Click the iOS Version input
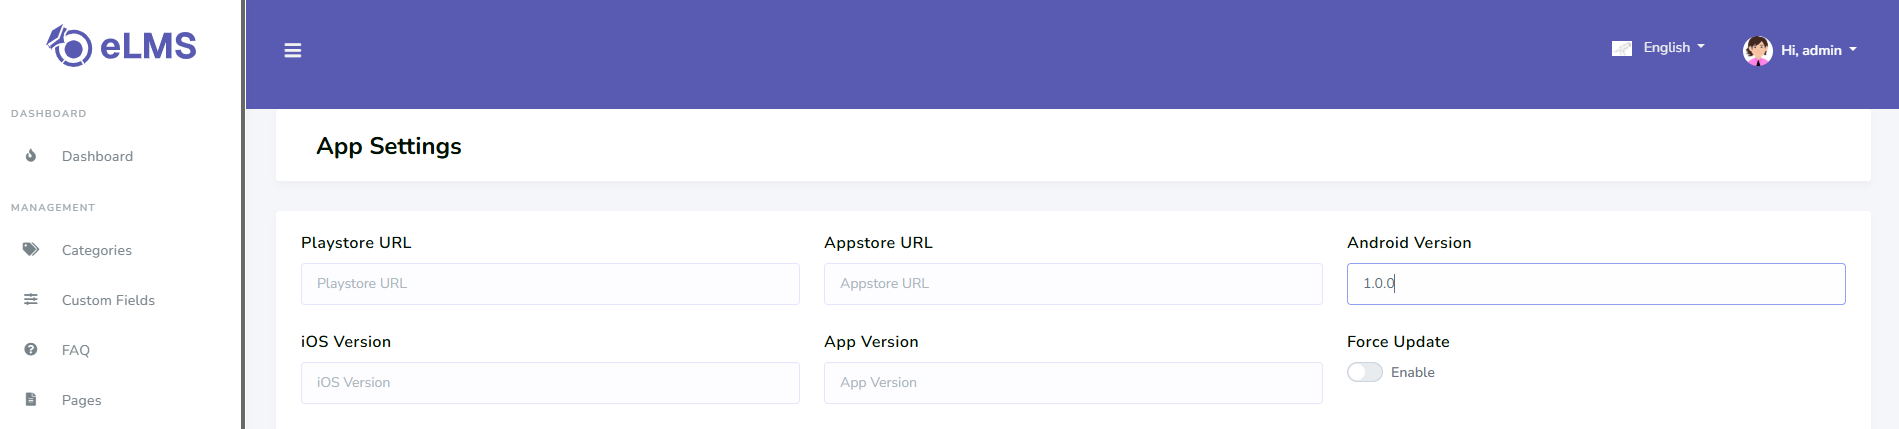Viewport: 1899px width, 429px height. click(550, 383)
